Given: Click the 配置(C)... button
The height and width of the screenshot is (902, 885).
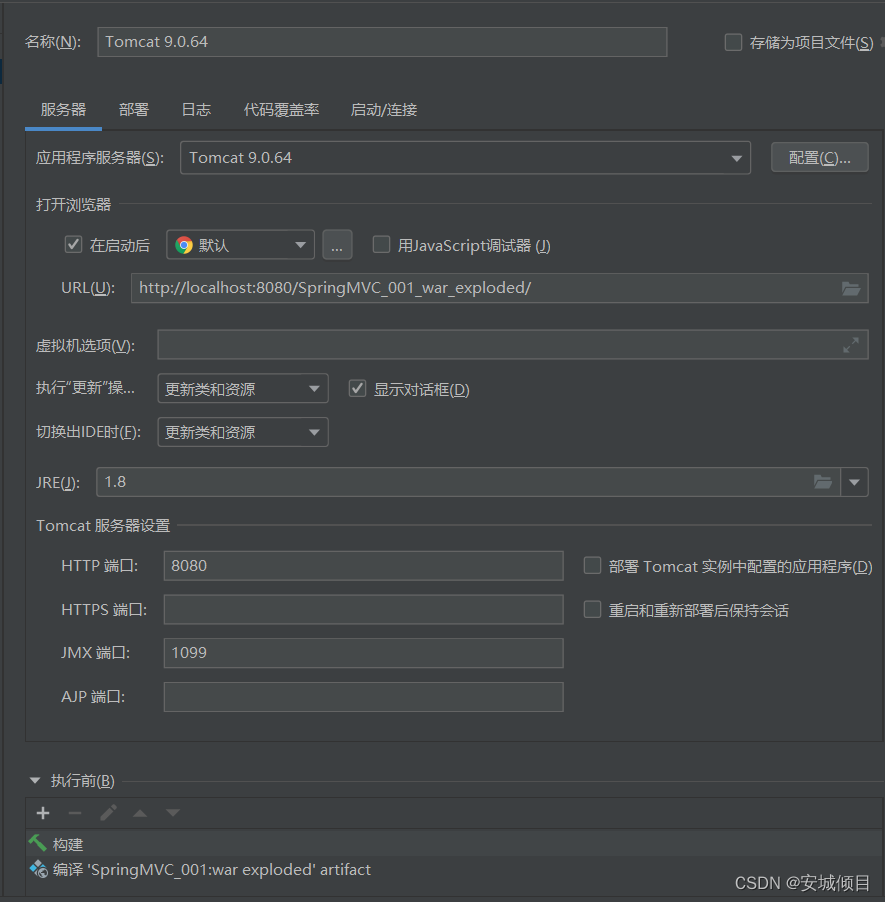Looking at the screenshot, I should pos(819,157).
